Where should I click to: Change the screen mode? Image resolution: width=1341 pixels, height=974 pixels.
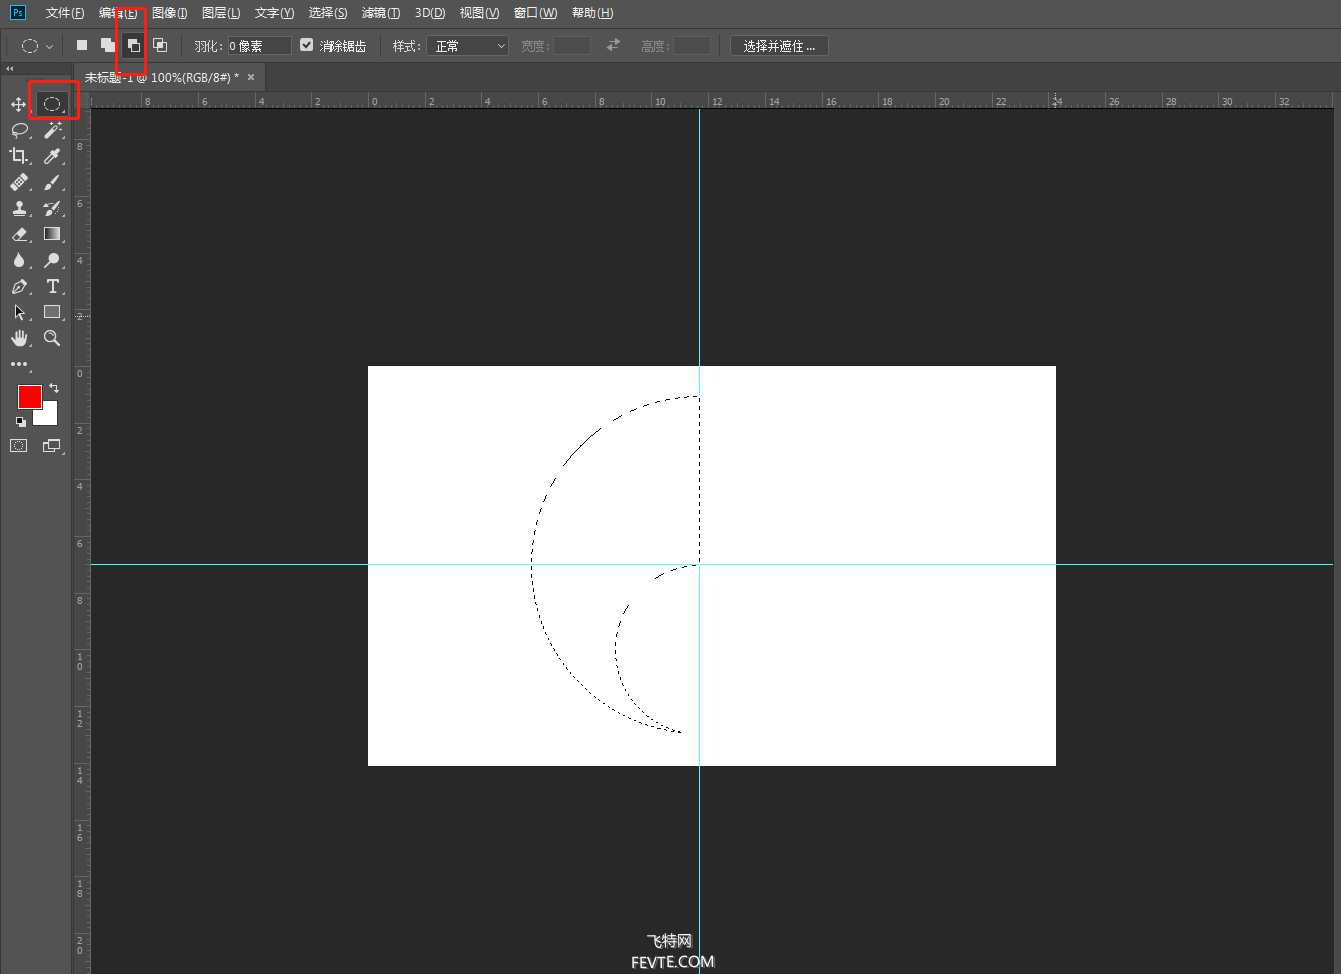(x=52, y=446)
